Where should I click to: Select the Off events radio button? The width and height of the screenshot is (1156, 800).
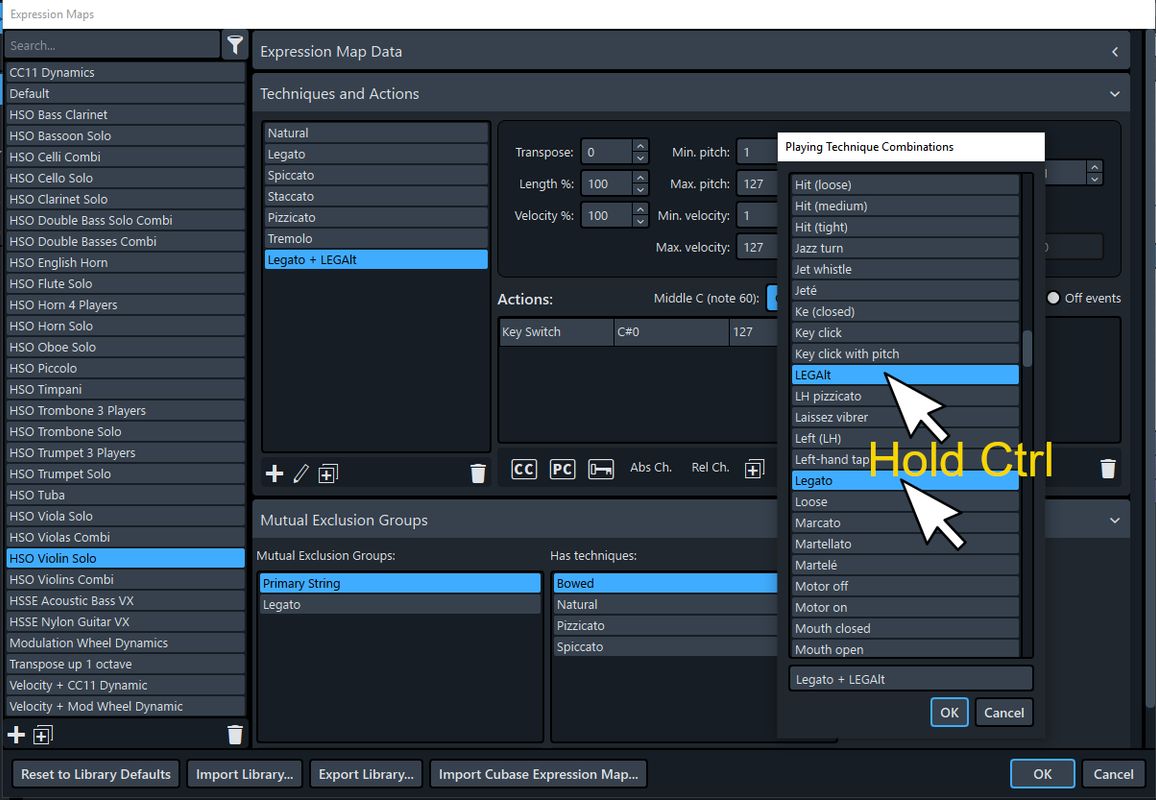tap(1054, 298)
